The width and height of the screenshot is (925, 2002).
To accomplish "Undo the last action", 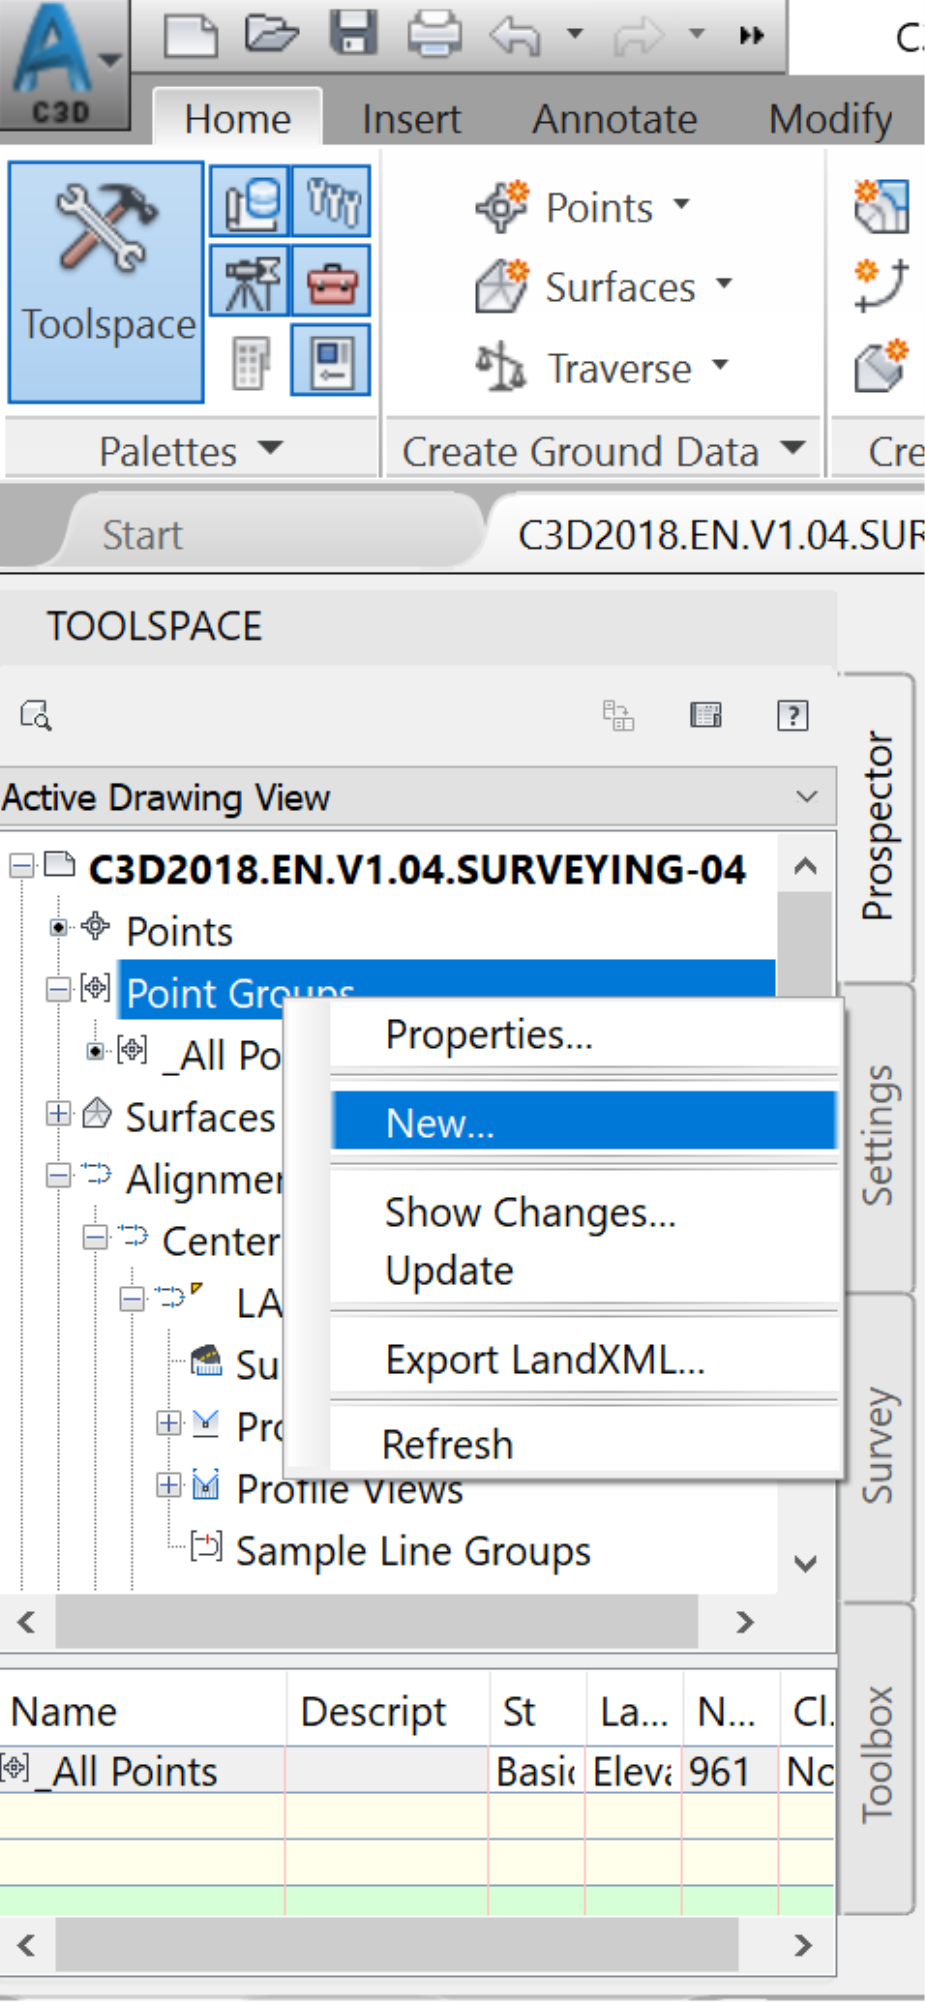I will point(515,36).
